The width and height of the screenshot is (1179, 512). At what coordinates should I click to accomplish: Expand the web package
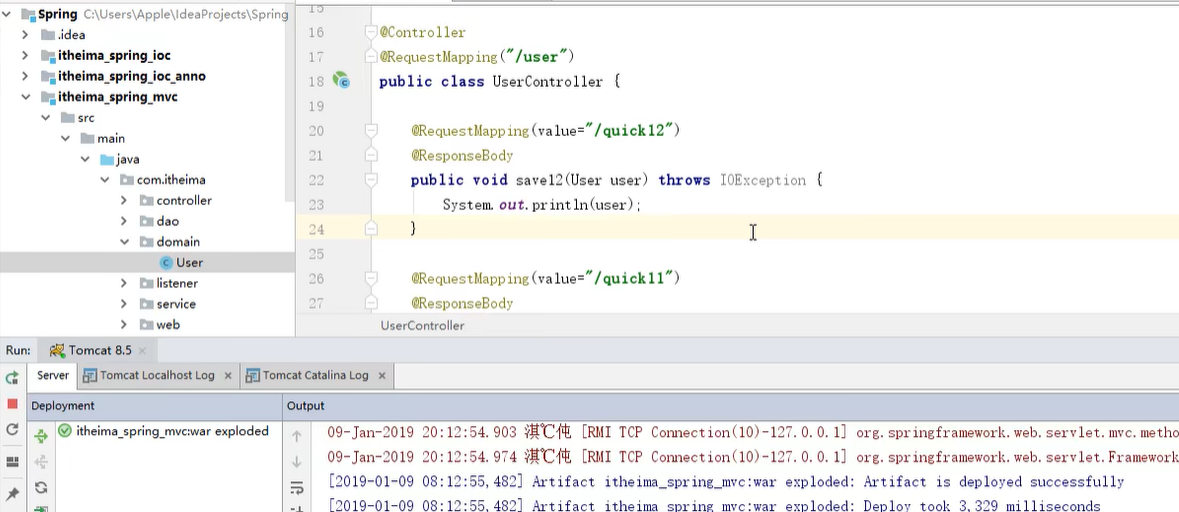click(123, 325)
